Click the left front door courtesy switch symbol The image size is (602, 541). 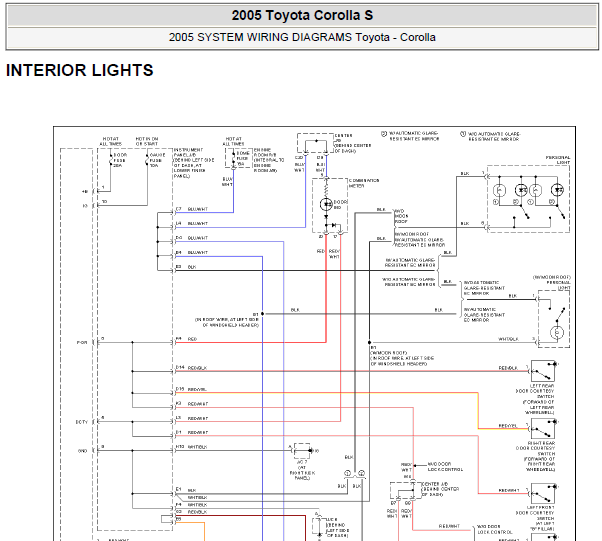pyautogui.click(x=542, y=493)
